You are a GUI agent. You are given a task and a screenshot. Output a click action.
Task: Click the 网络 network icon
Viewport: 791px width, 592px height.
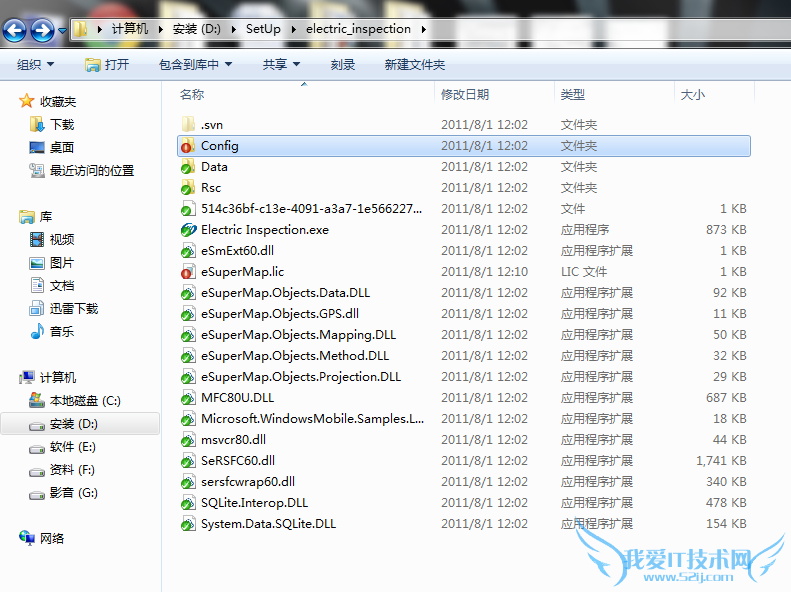coord(27,538)
